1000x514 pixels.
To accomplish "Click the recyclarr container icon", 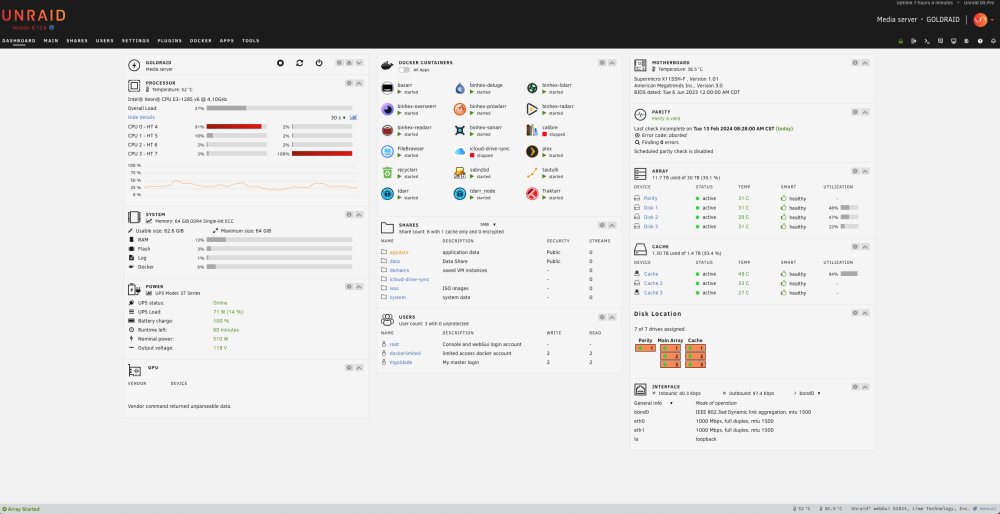I will tap(387, 172).
